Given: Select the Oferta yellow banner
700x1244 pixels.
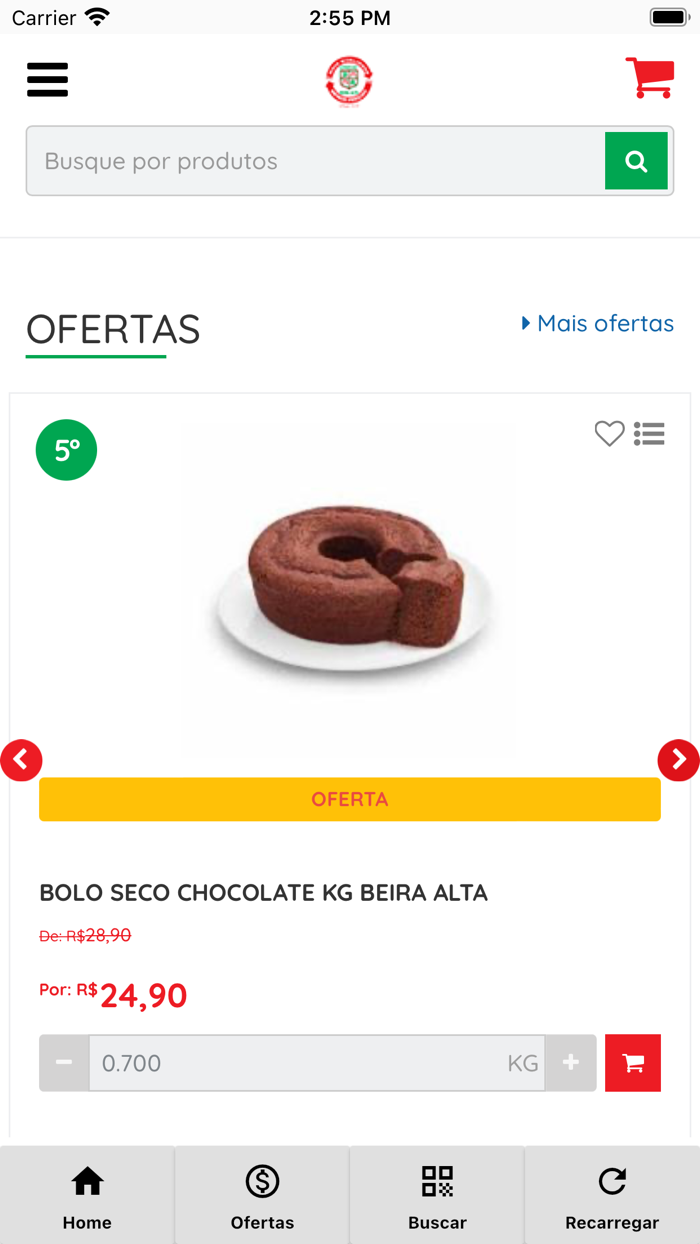Looking at the screenshot, I should [349, 799].
